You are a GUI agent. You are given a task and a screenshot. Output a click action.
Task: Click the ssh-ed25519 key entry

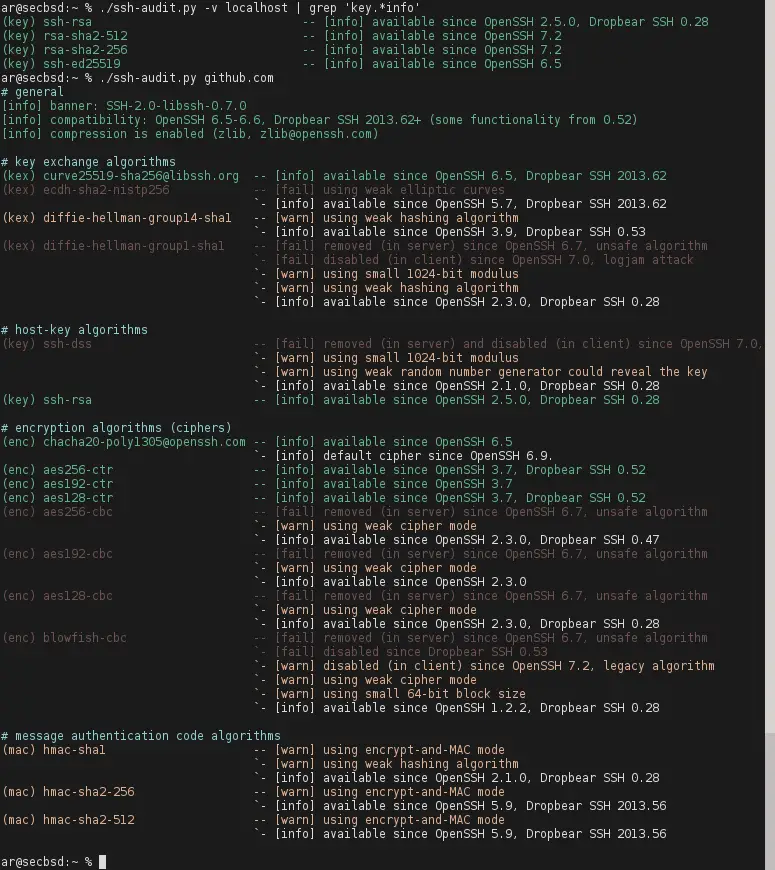tap(282, 64)
